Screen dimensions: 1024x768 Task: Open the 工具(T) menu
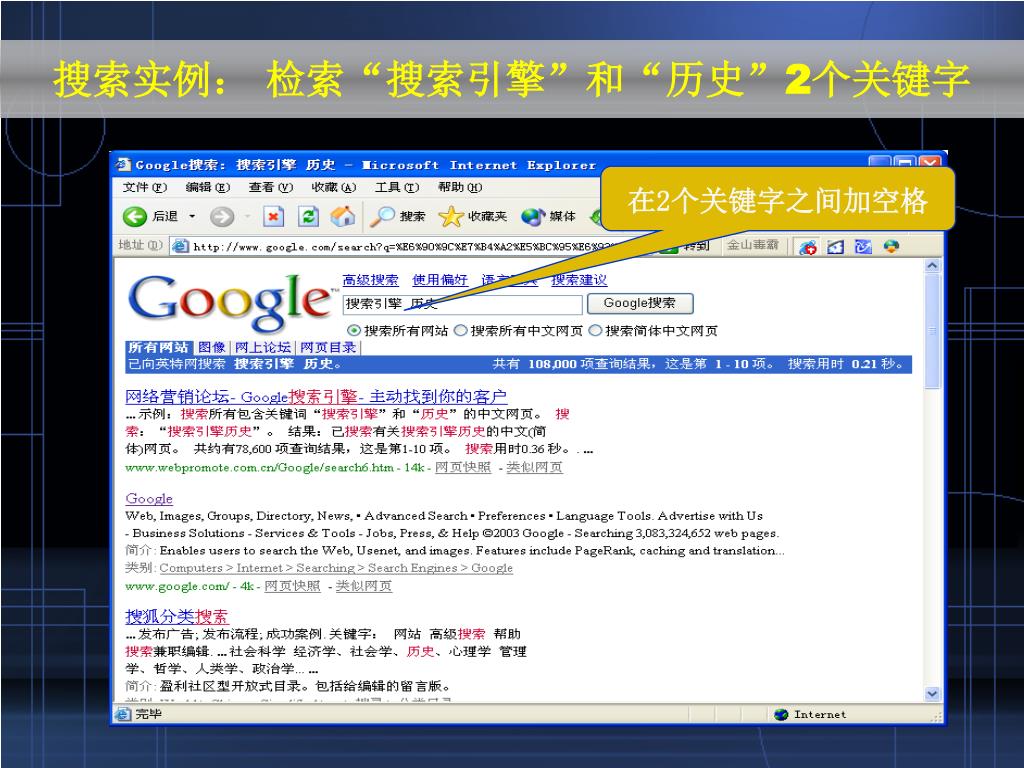point(396,187)
